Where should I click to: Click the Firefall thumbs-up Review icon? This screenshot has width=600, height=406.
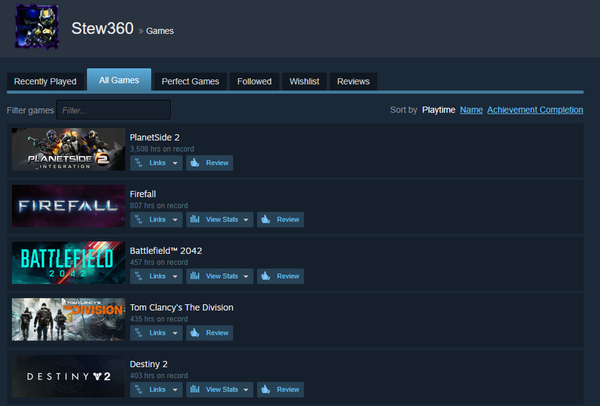tap(266, 219)
